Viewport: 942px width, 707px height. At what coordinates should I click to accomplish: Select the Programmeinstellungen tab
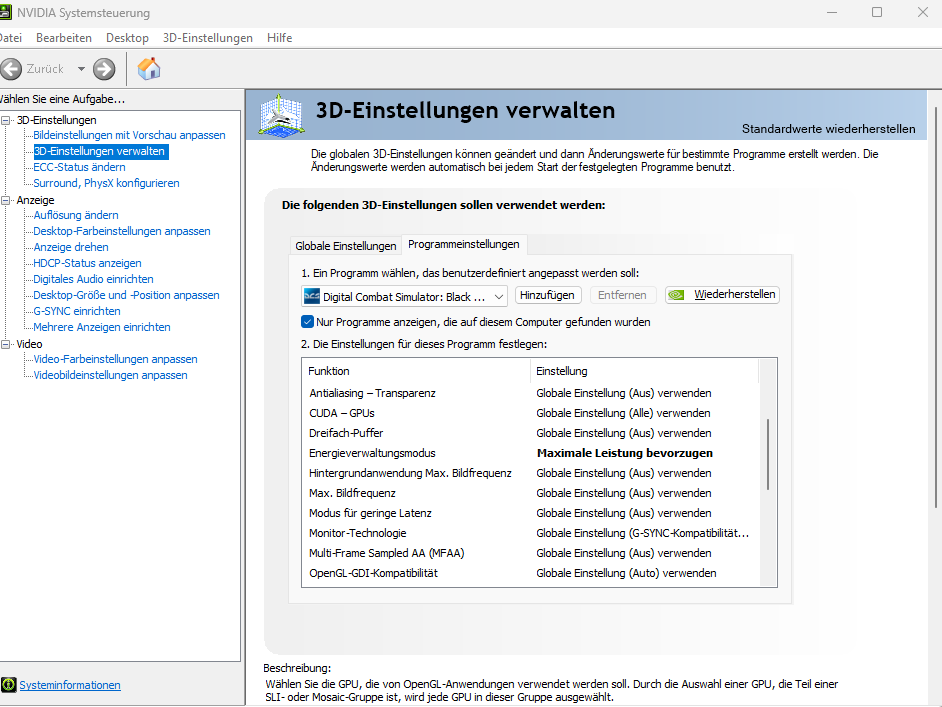pos(464,244)
